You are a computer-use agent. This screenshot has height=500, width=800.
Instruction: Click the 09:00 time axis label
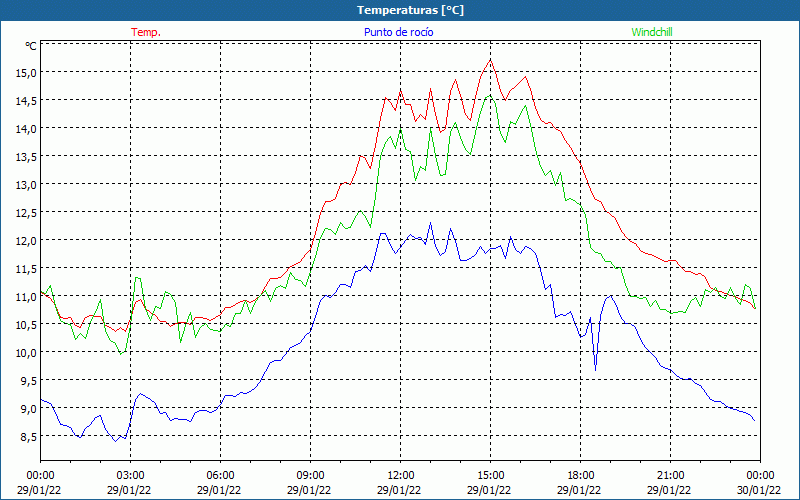pos(310,476)
